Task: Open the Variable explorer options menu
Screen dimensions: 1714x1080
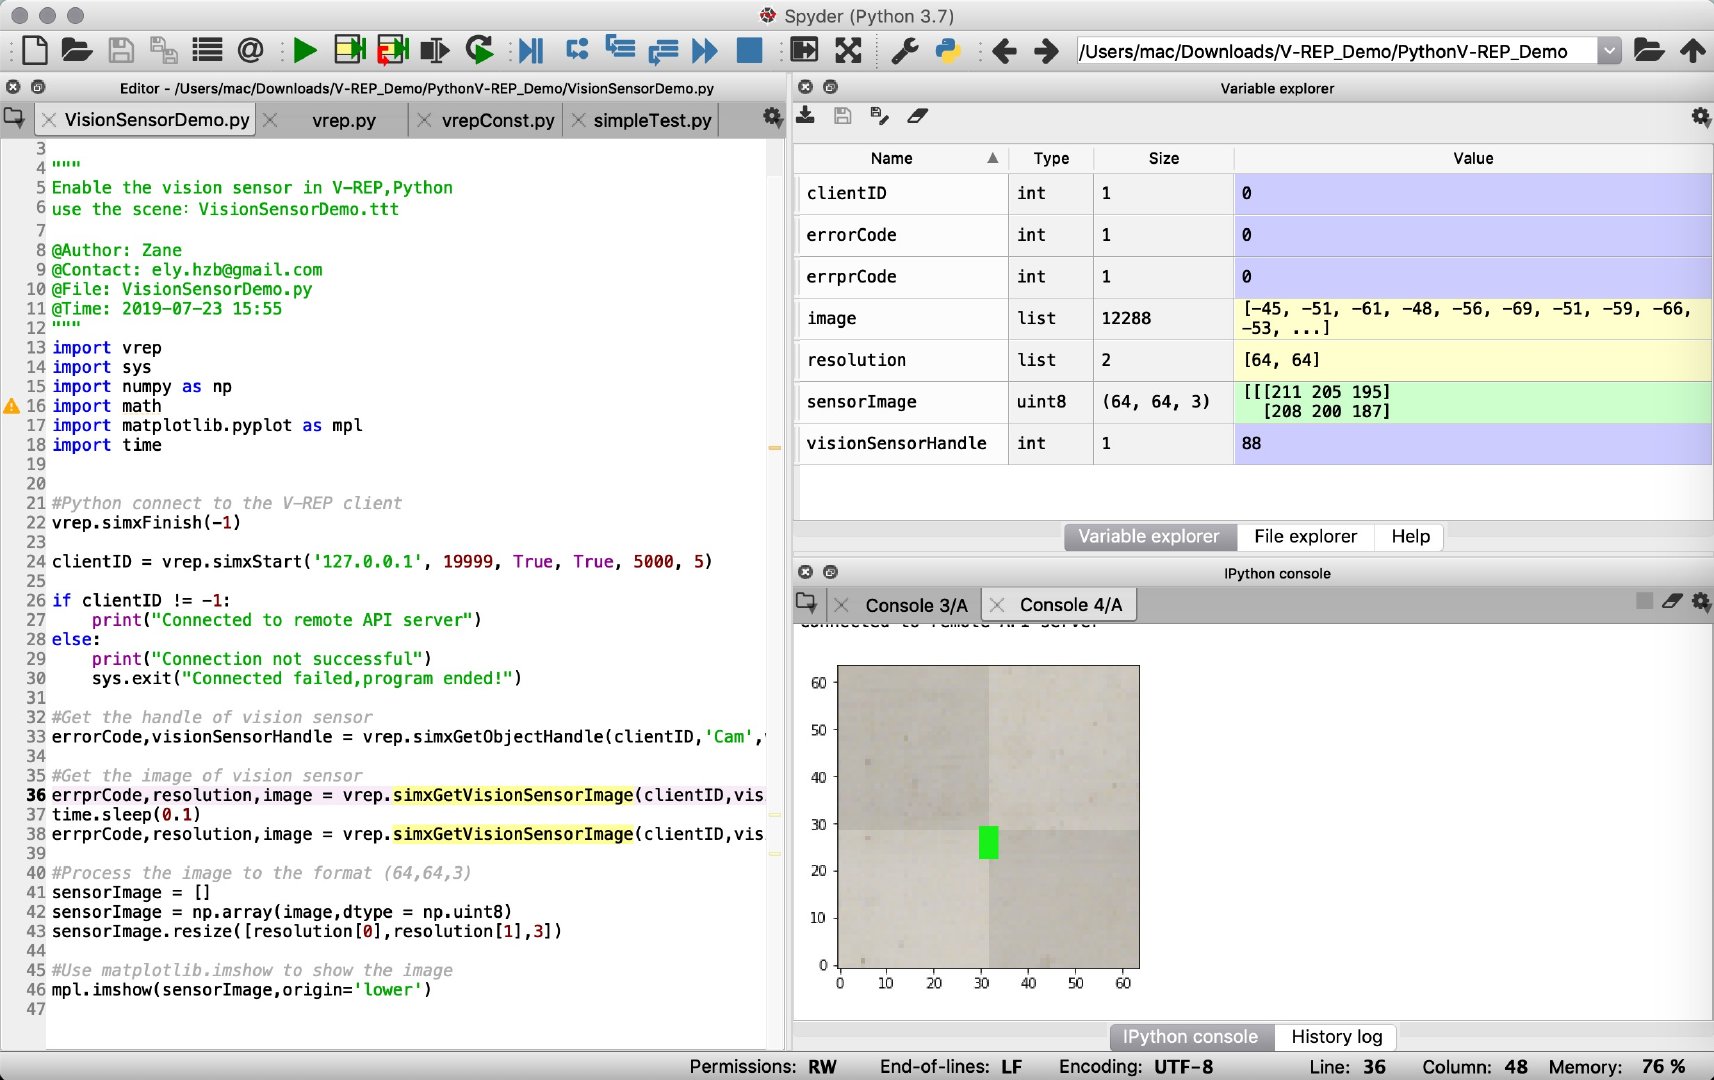Action: 1699,117
